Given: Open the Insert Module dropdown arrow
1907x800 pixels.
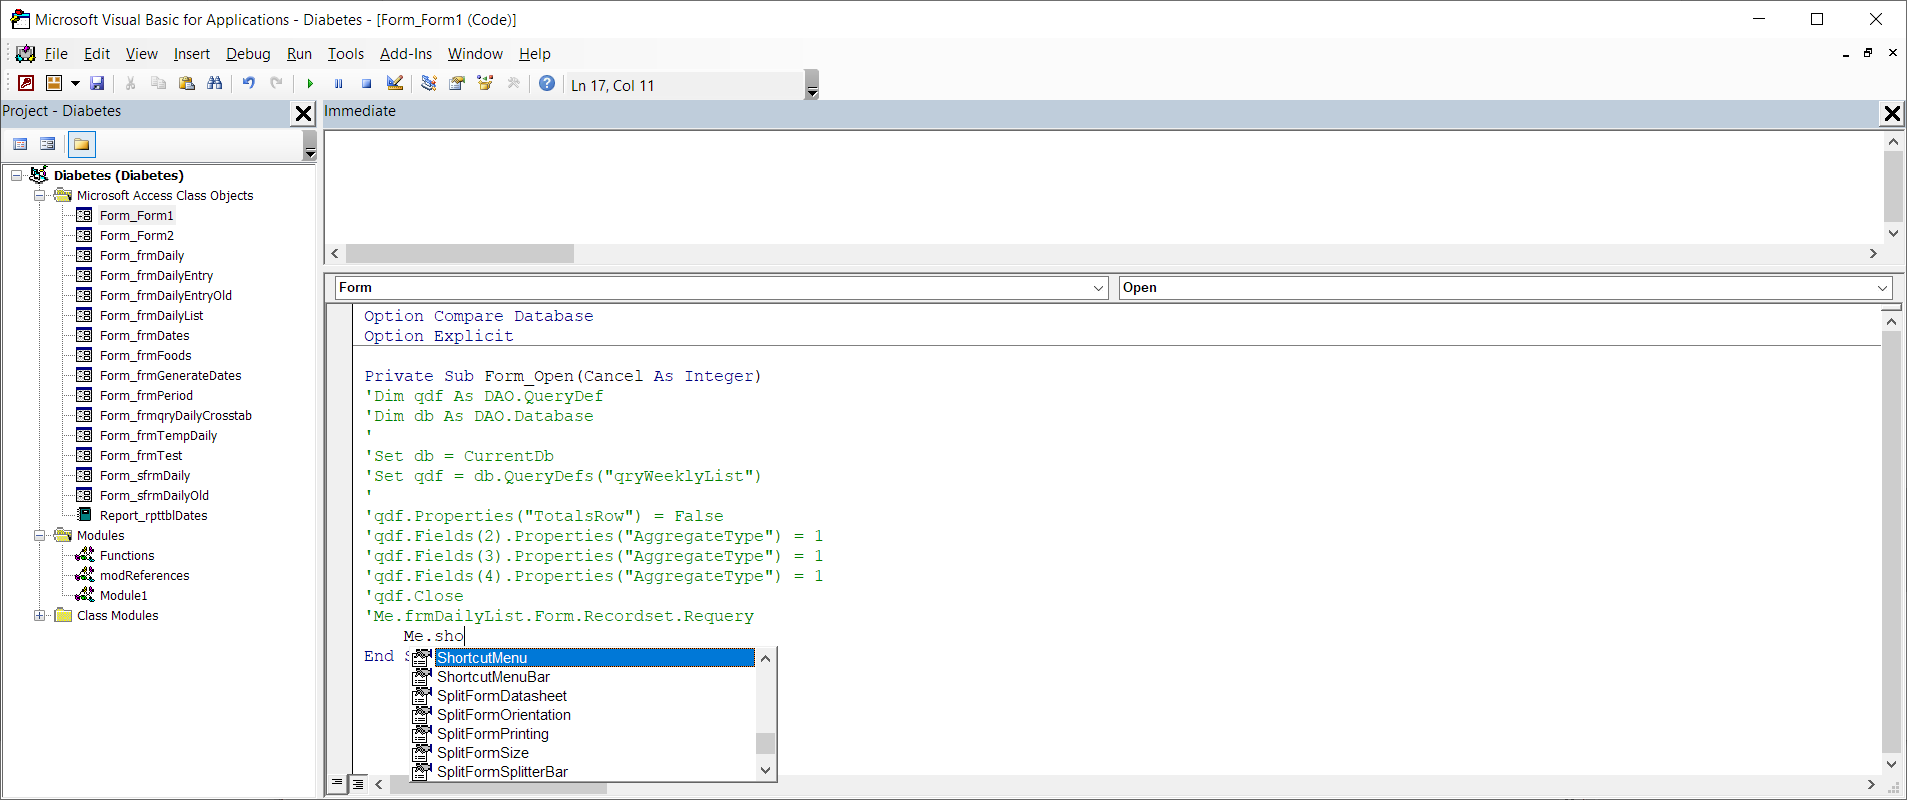Looking at the screenshot, I should pyautogui.click(x=75, y=84).
